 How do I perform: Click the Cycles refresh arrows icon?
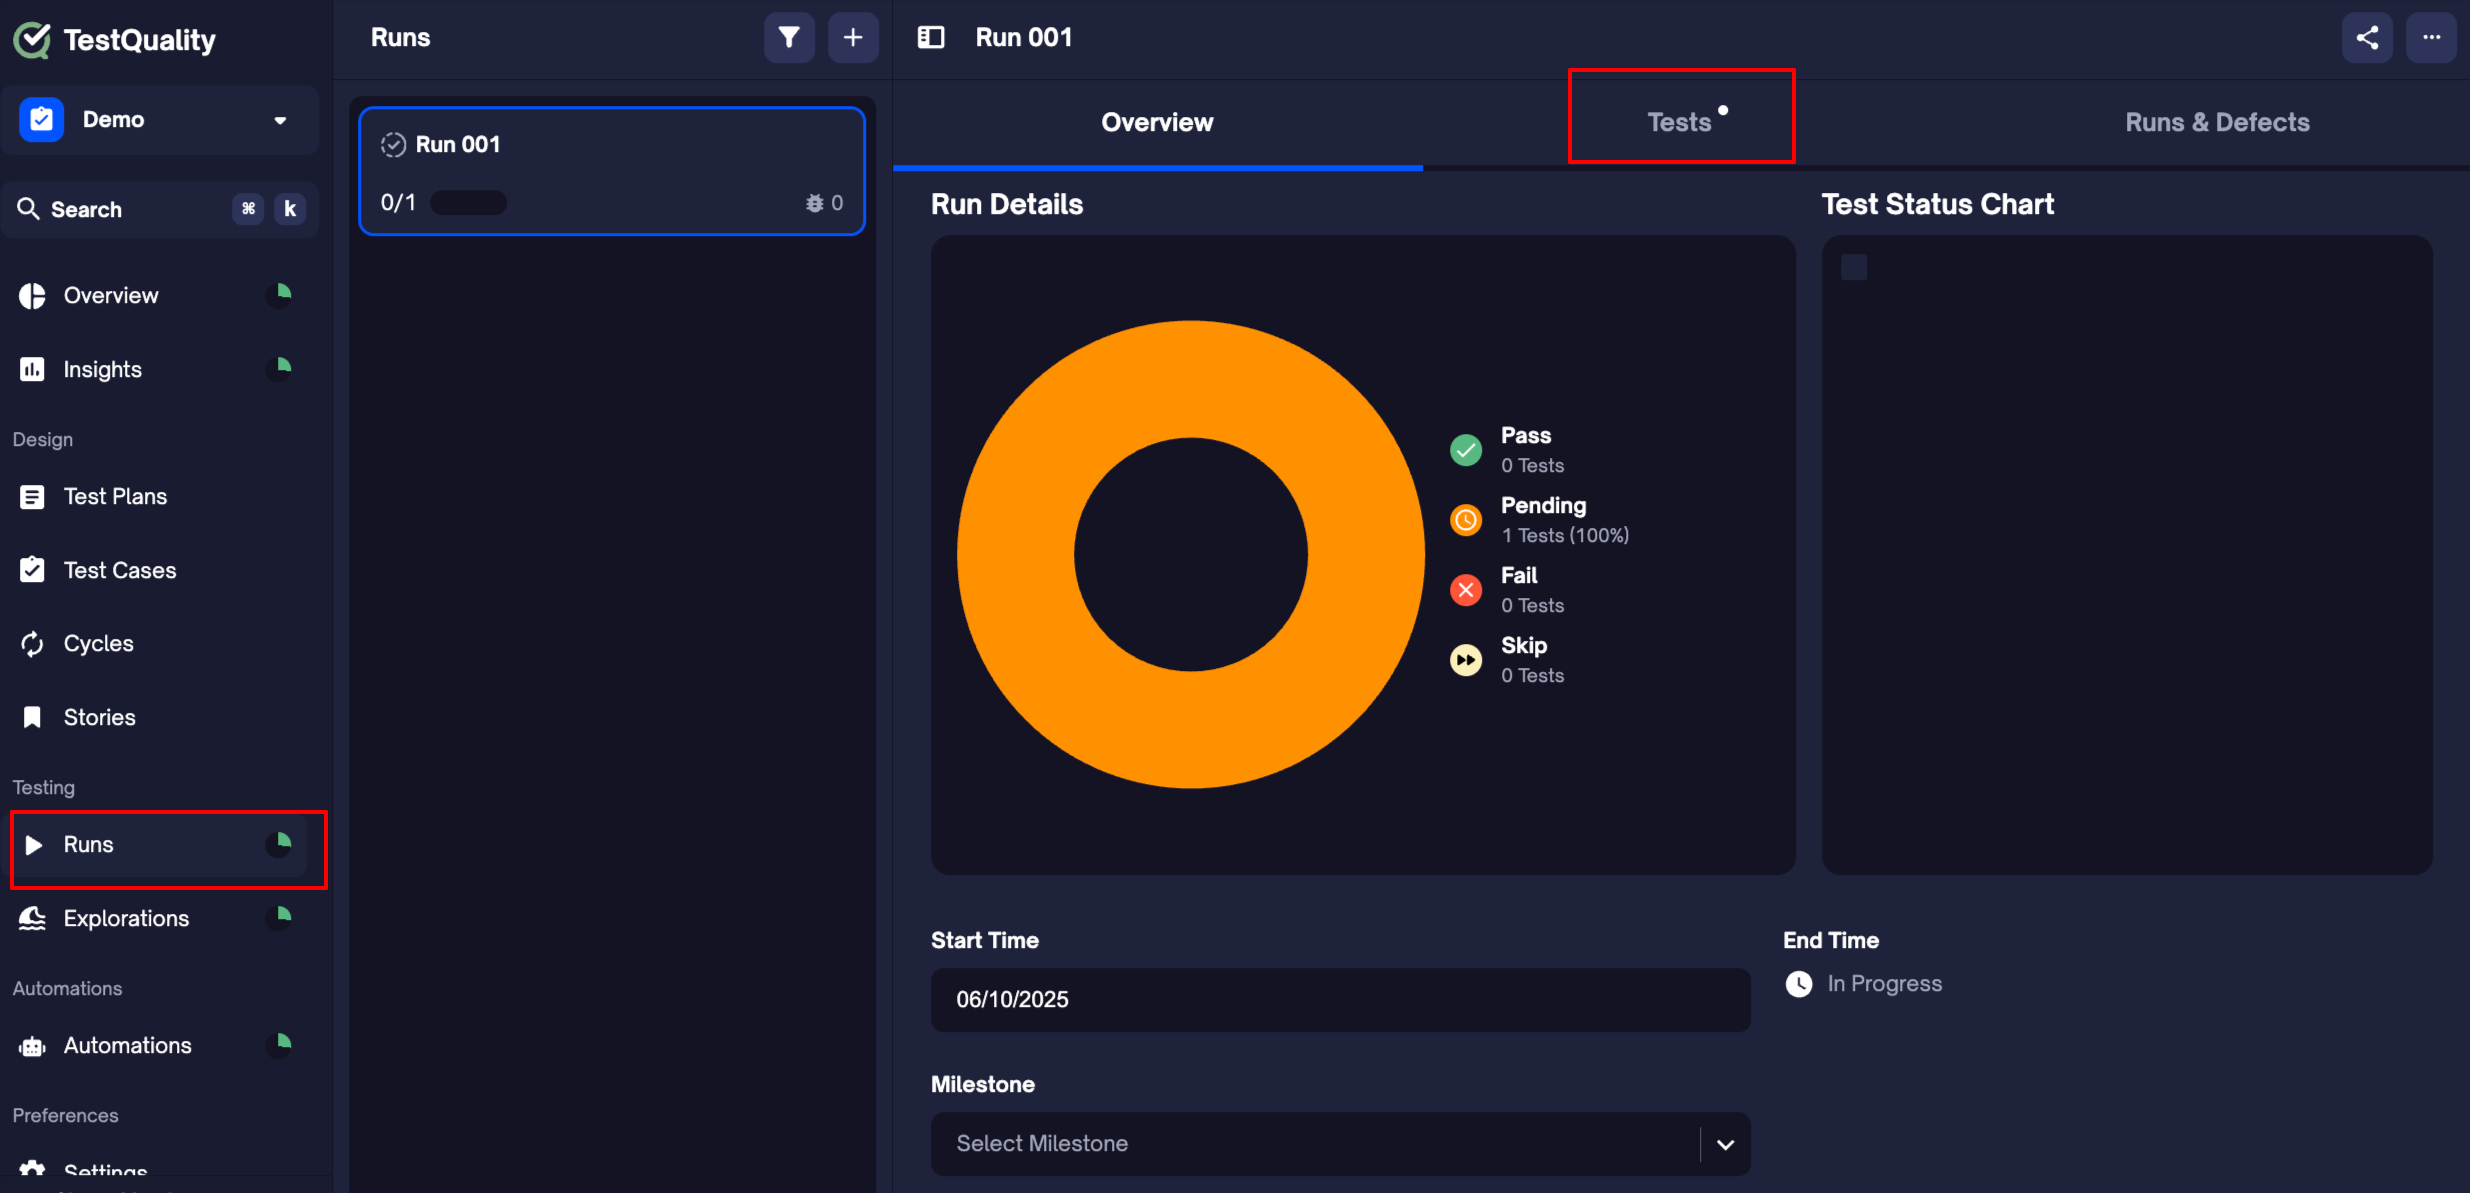pyautogui.click(x=32, y=644)
